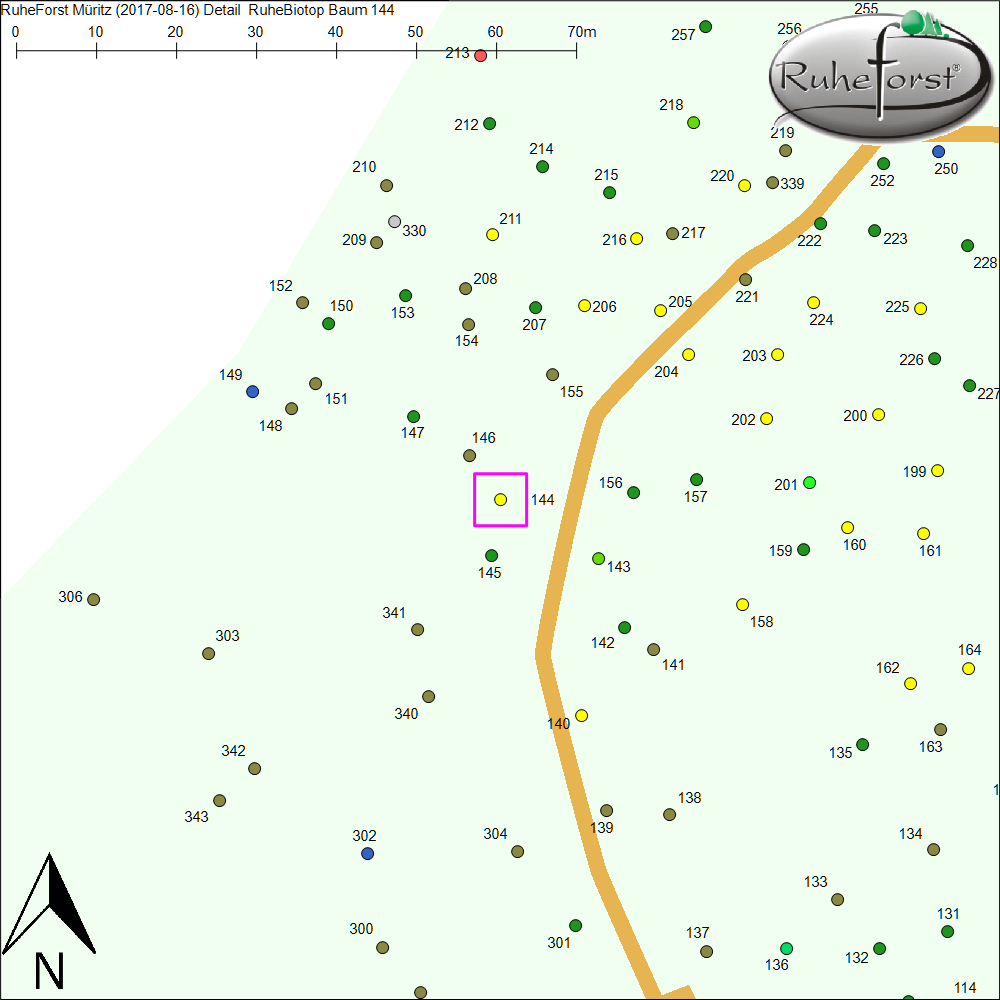This screenshot has height=1000, width=1000.
Task: Click the blue tree marker 302
Action: click(x=367, y=853)
